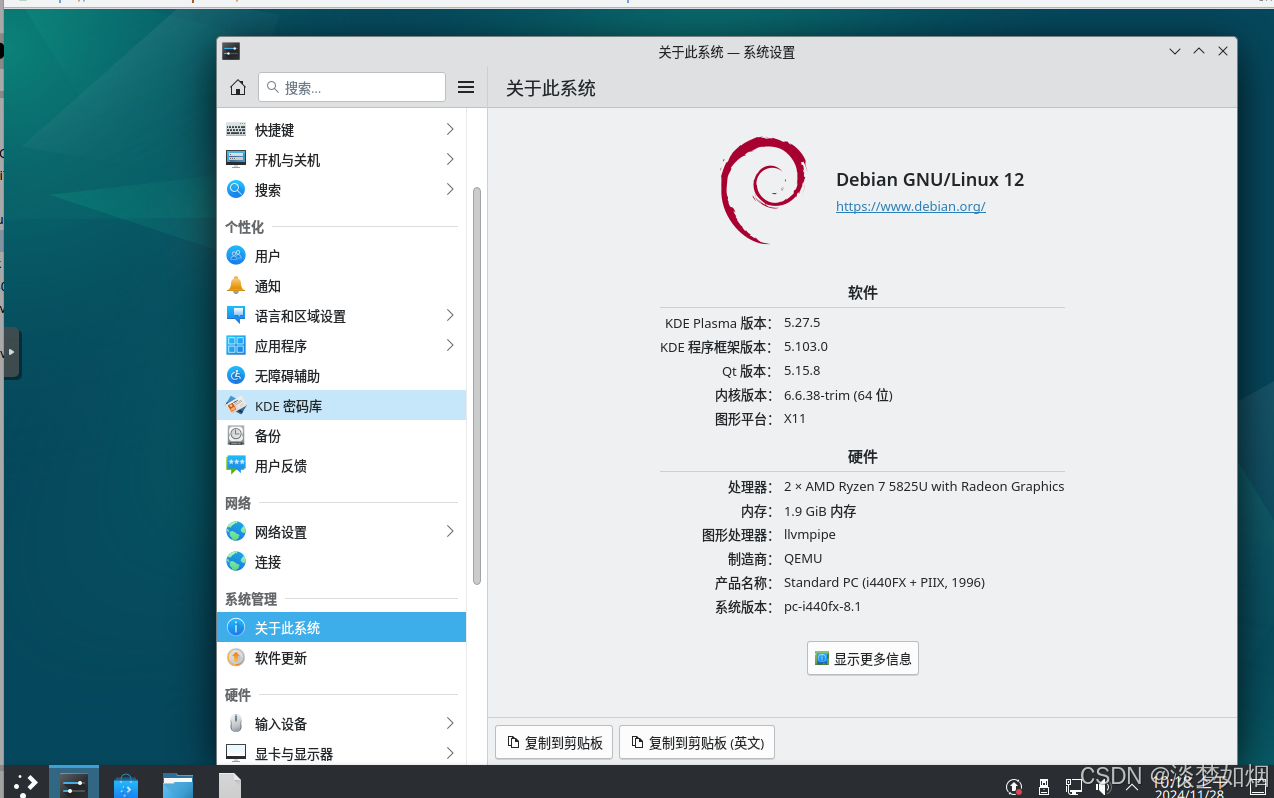Image resolution: width=1274 pixels, height=798 pixels.
Task: Open the https://www.debian.org/ link
Action: 911,206
